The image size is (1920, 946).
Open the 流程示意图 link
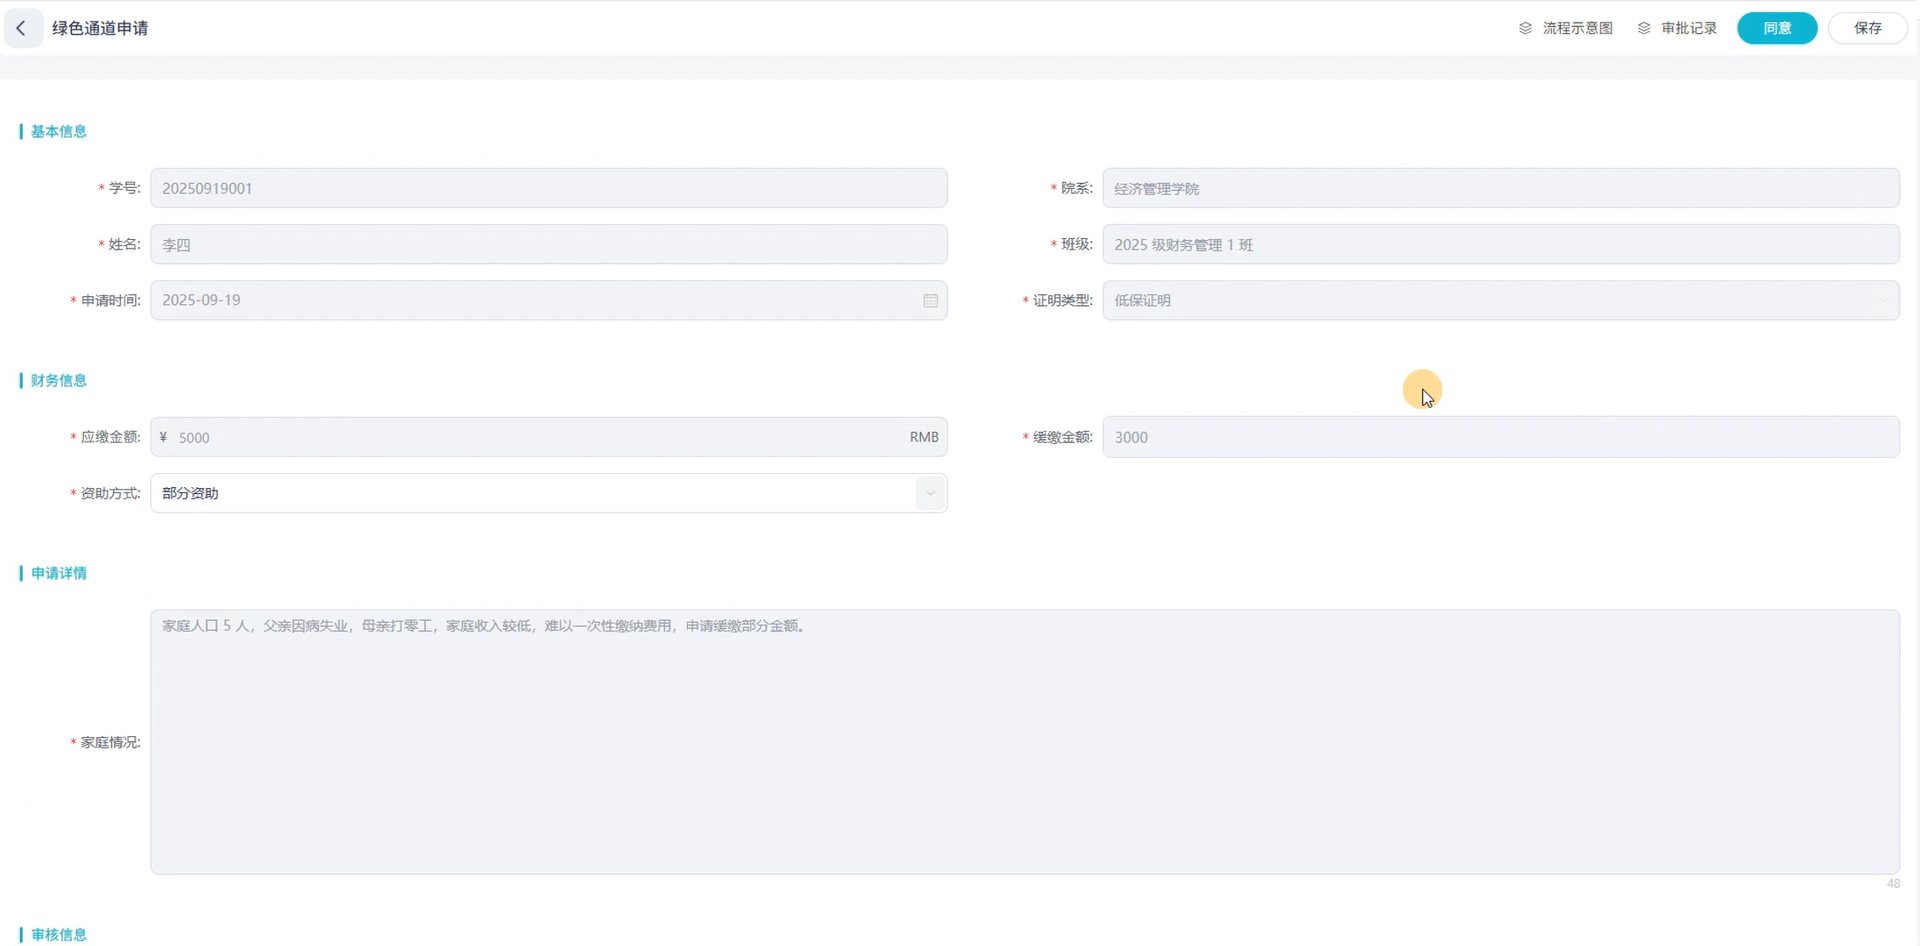(x=1577, y=28)
